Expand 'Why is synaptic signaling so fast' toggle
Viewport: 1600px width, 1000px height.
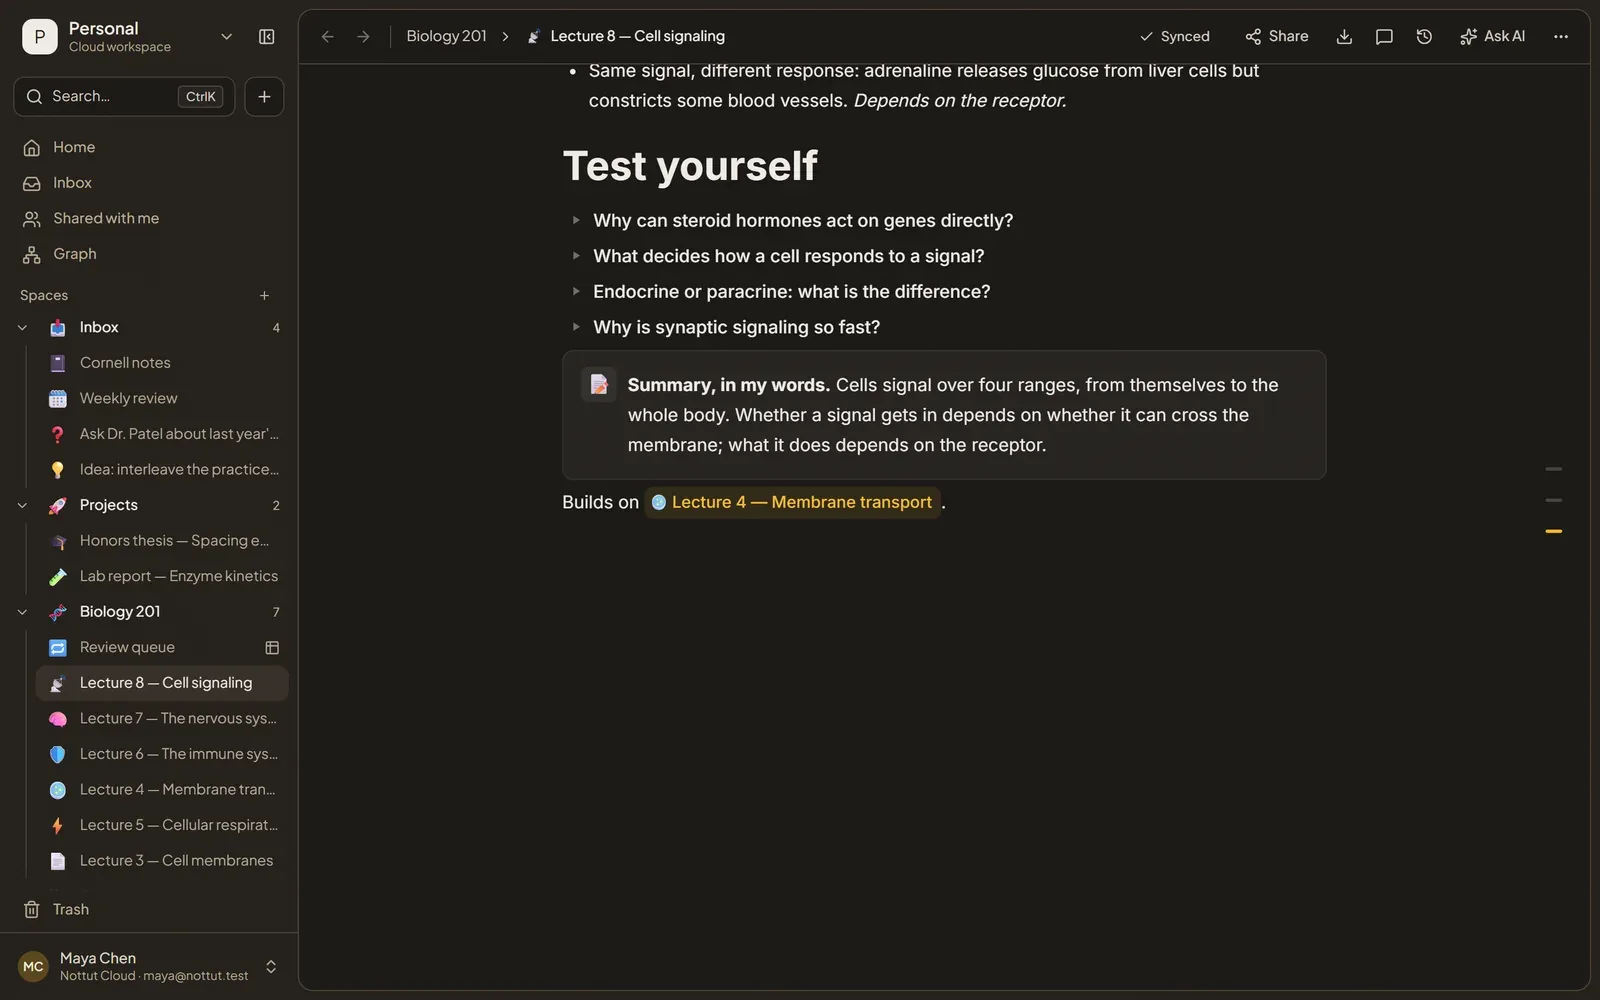tap(576, 327)
